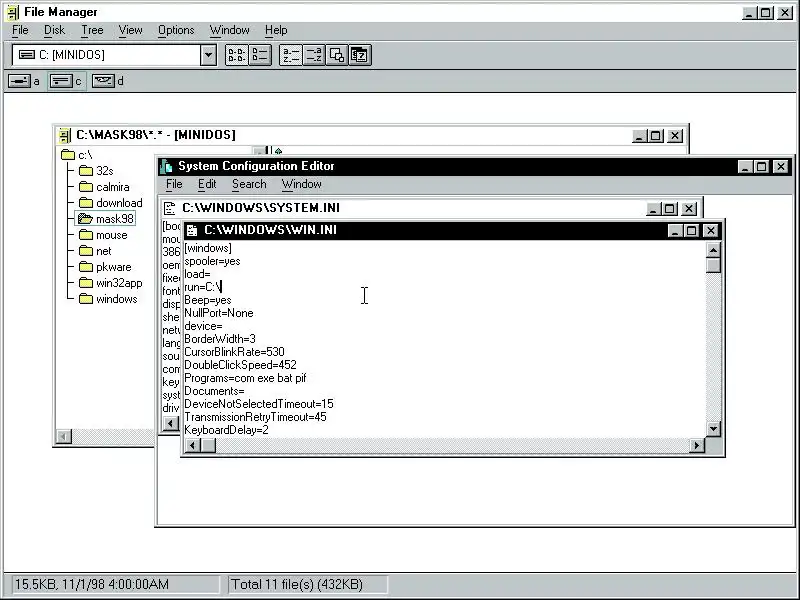Minimize the C:\MASK98 directory window
Image resolution: width=800 pixels, height=600 pixels.
pyautogui.click(x=640, y=136)
